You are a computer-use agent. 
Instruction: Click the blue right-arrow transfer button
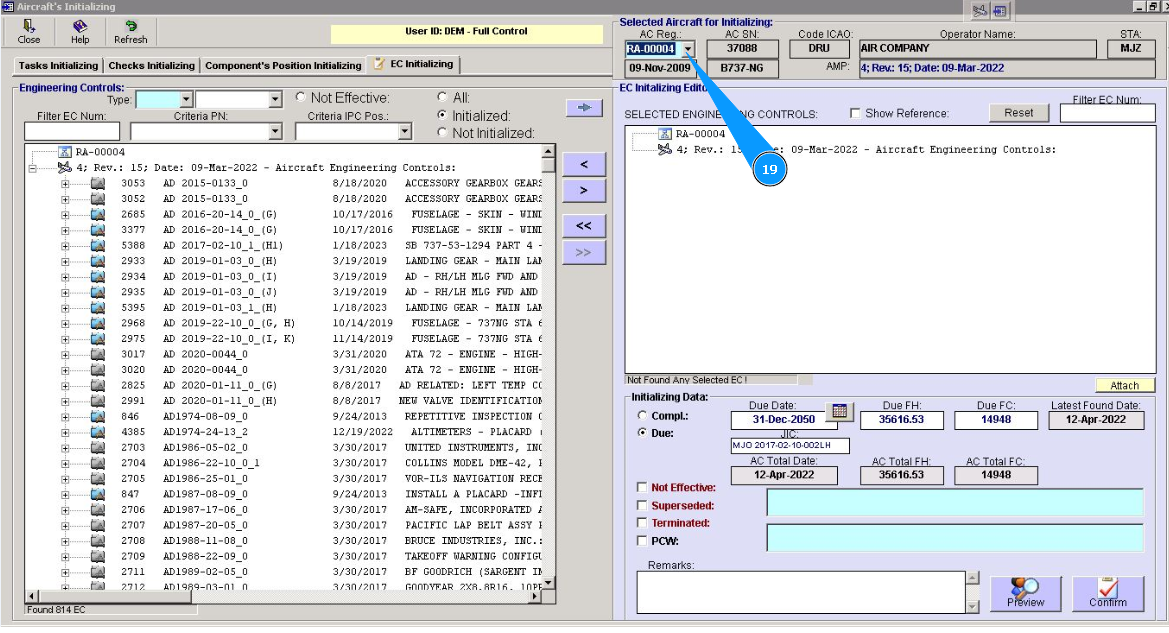(583, 107)
